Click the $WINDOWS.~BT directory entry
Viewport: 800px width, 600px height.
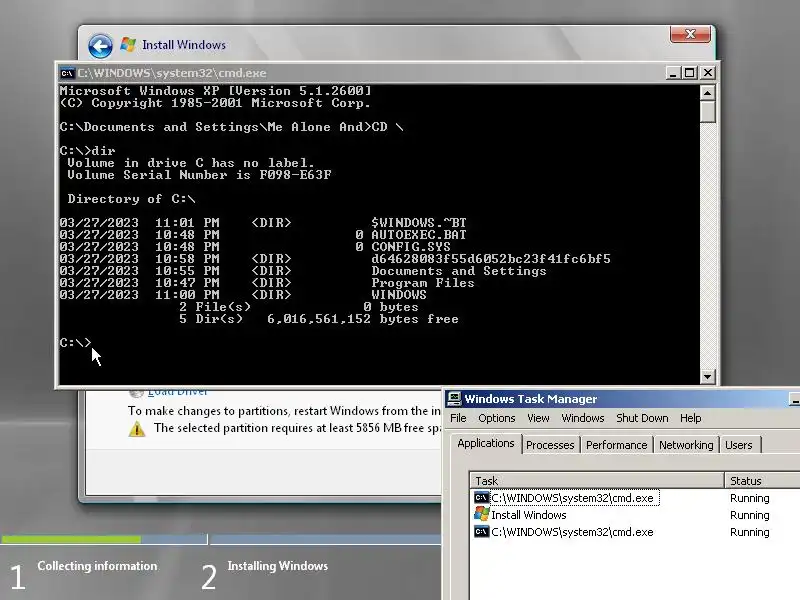pos(418,222)
